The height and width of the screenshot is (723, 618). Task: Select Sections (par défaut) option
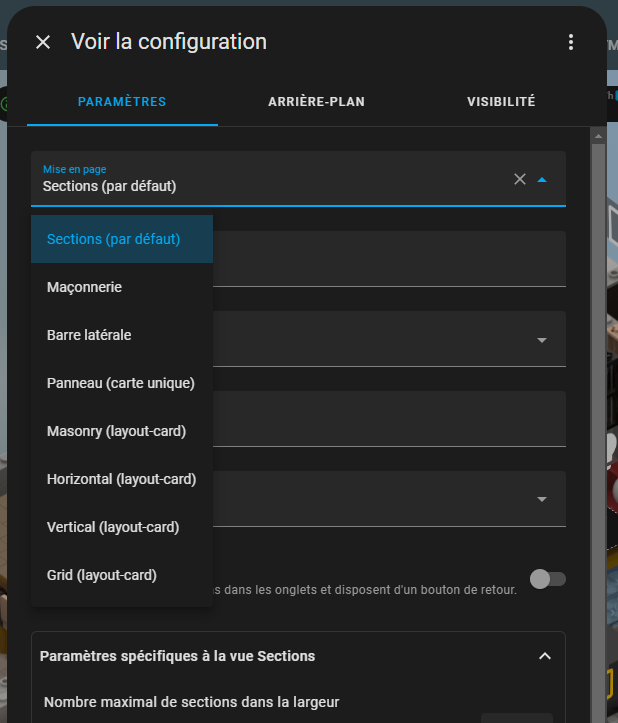(122, 239)
